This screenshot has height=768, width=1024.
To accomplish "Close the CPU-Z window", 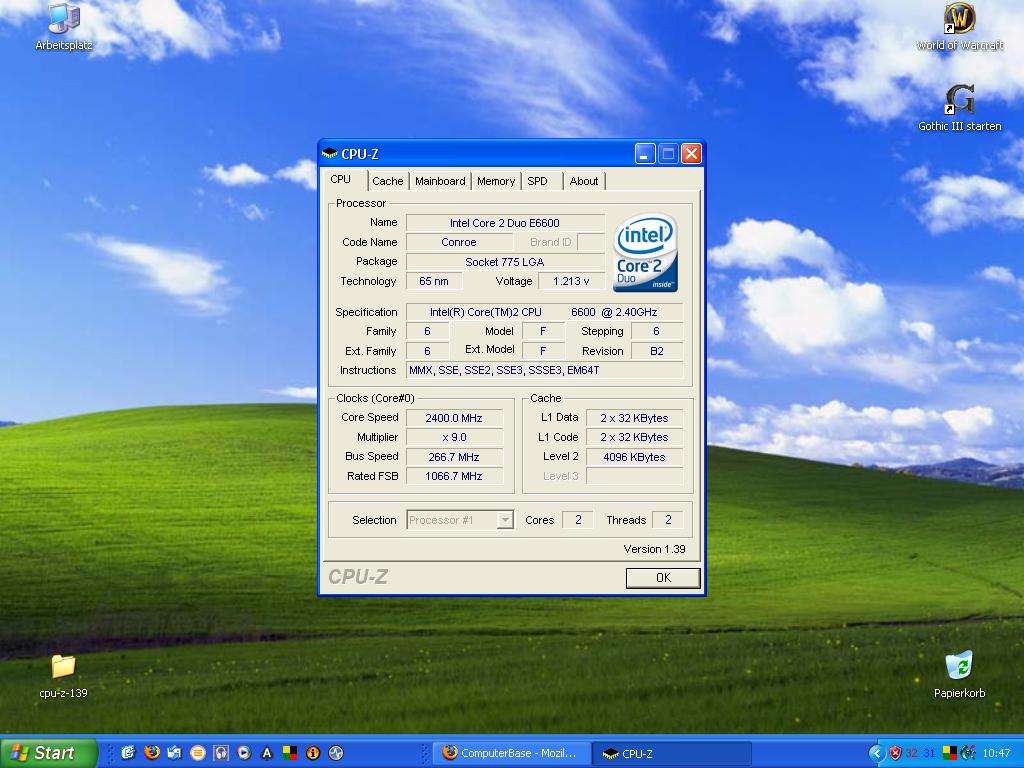I will click(x=691, y=154).
